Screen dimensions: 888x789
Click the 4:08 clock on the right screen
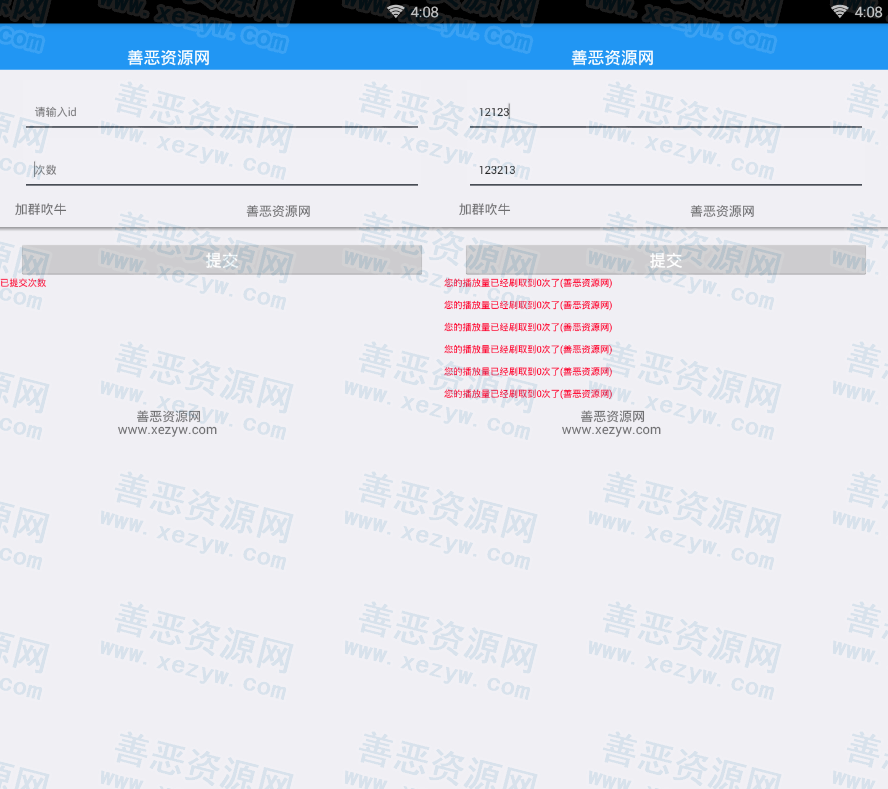[x=868, y=12]
